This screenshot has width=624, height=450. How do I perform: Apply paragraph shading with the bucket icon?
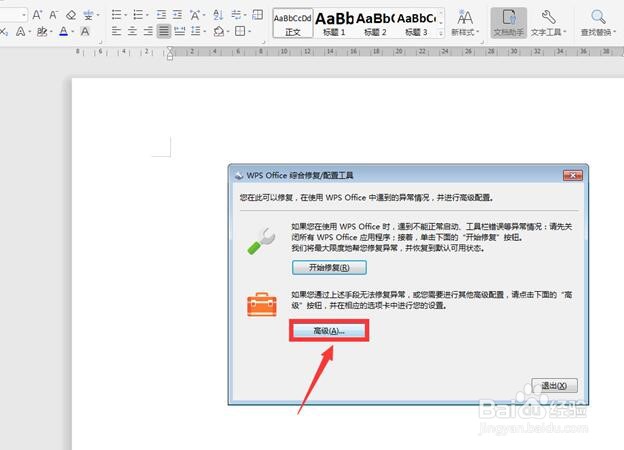tap(218, 31)
